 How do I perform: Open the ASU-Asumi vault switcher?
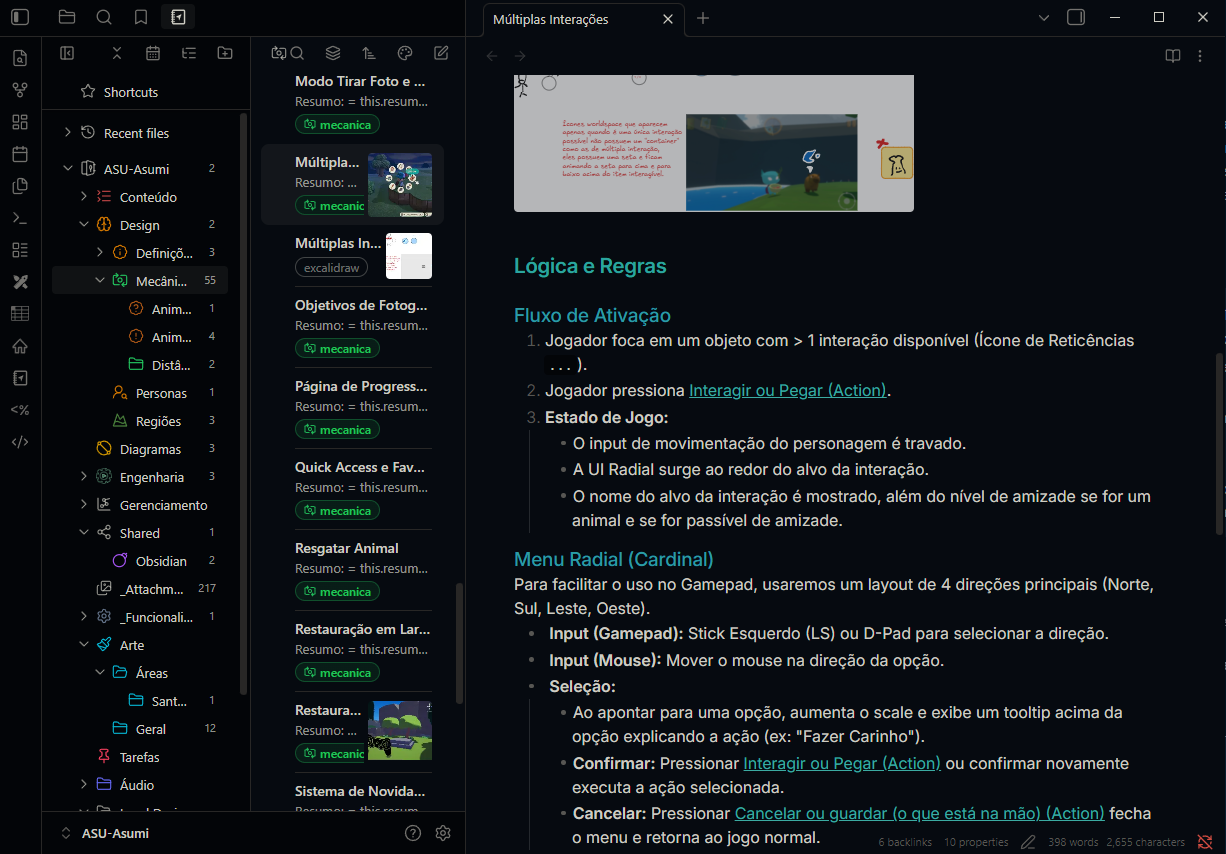(x=105, y=833)
